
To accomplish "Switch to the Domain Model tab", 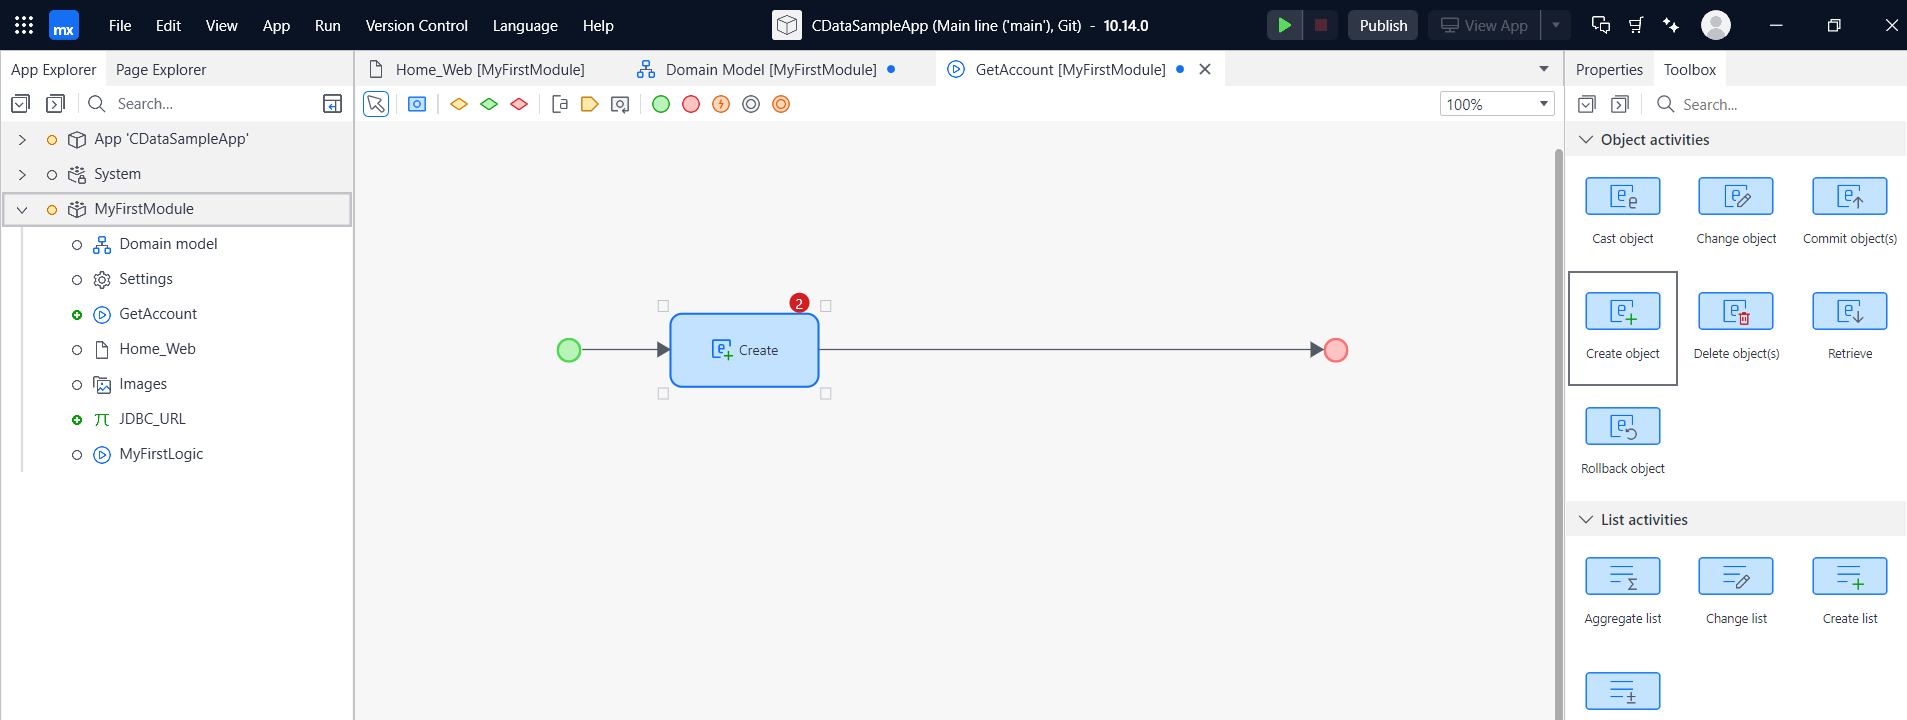I will 770,70.
